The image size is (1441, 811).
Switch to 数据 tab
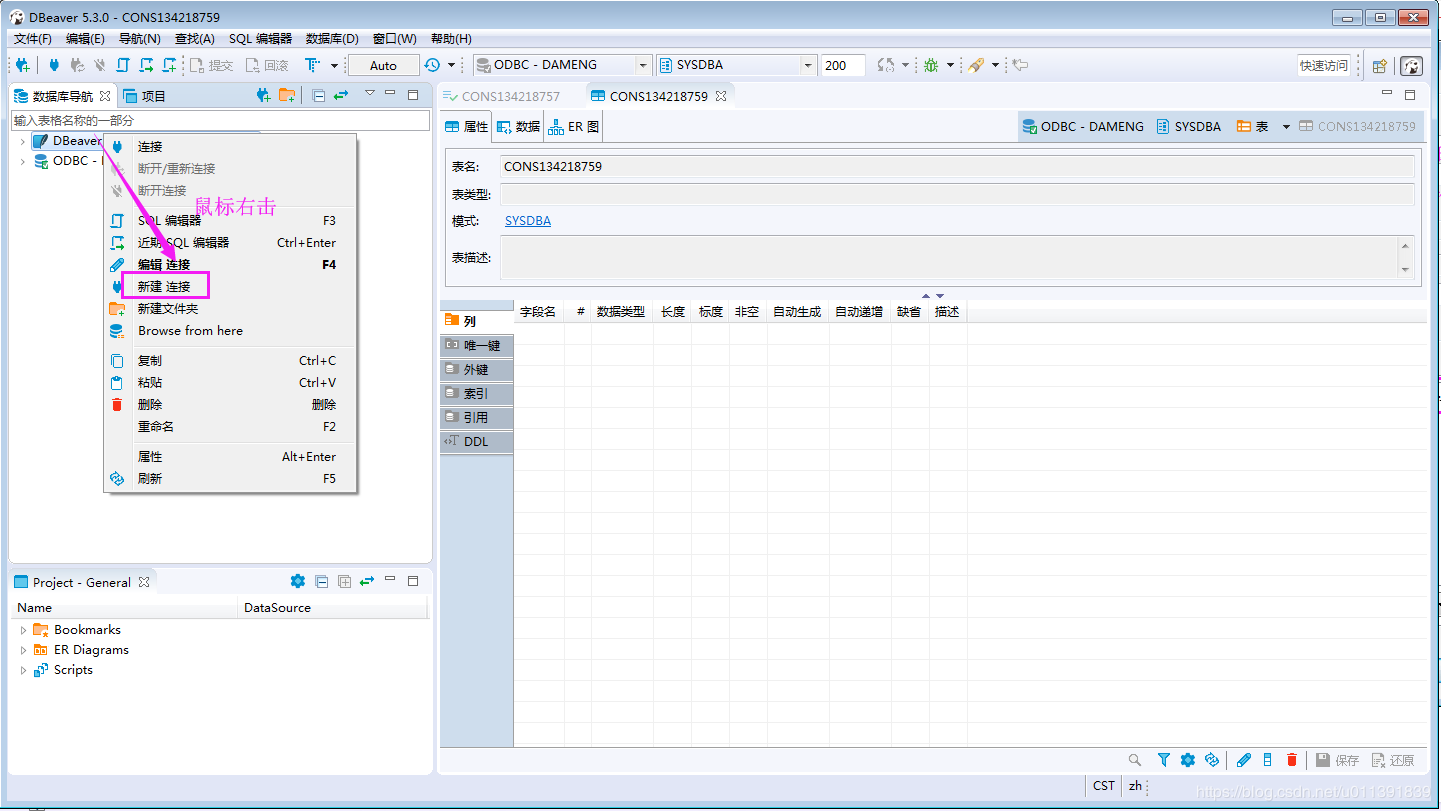[x=519, y=127]
